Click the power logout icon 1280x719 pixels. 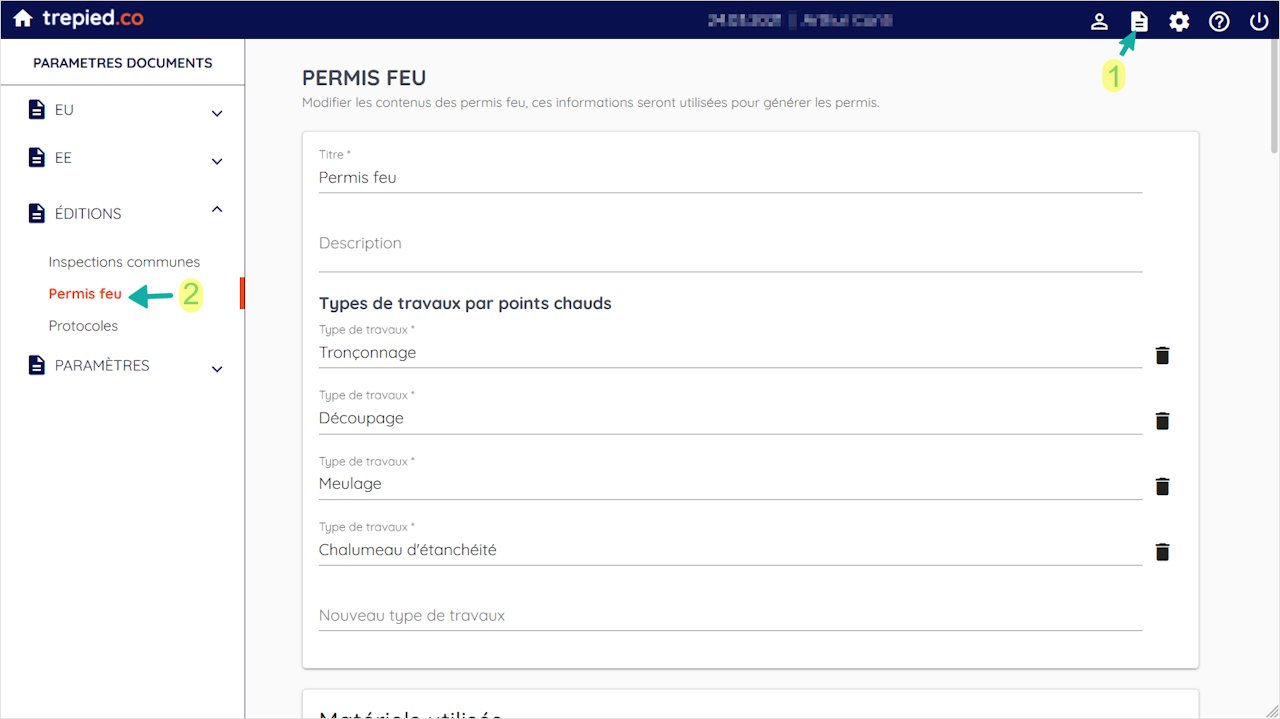point(1259,21)
